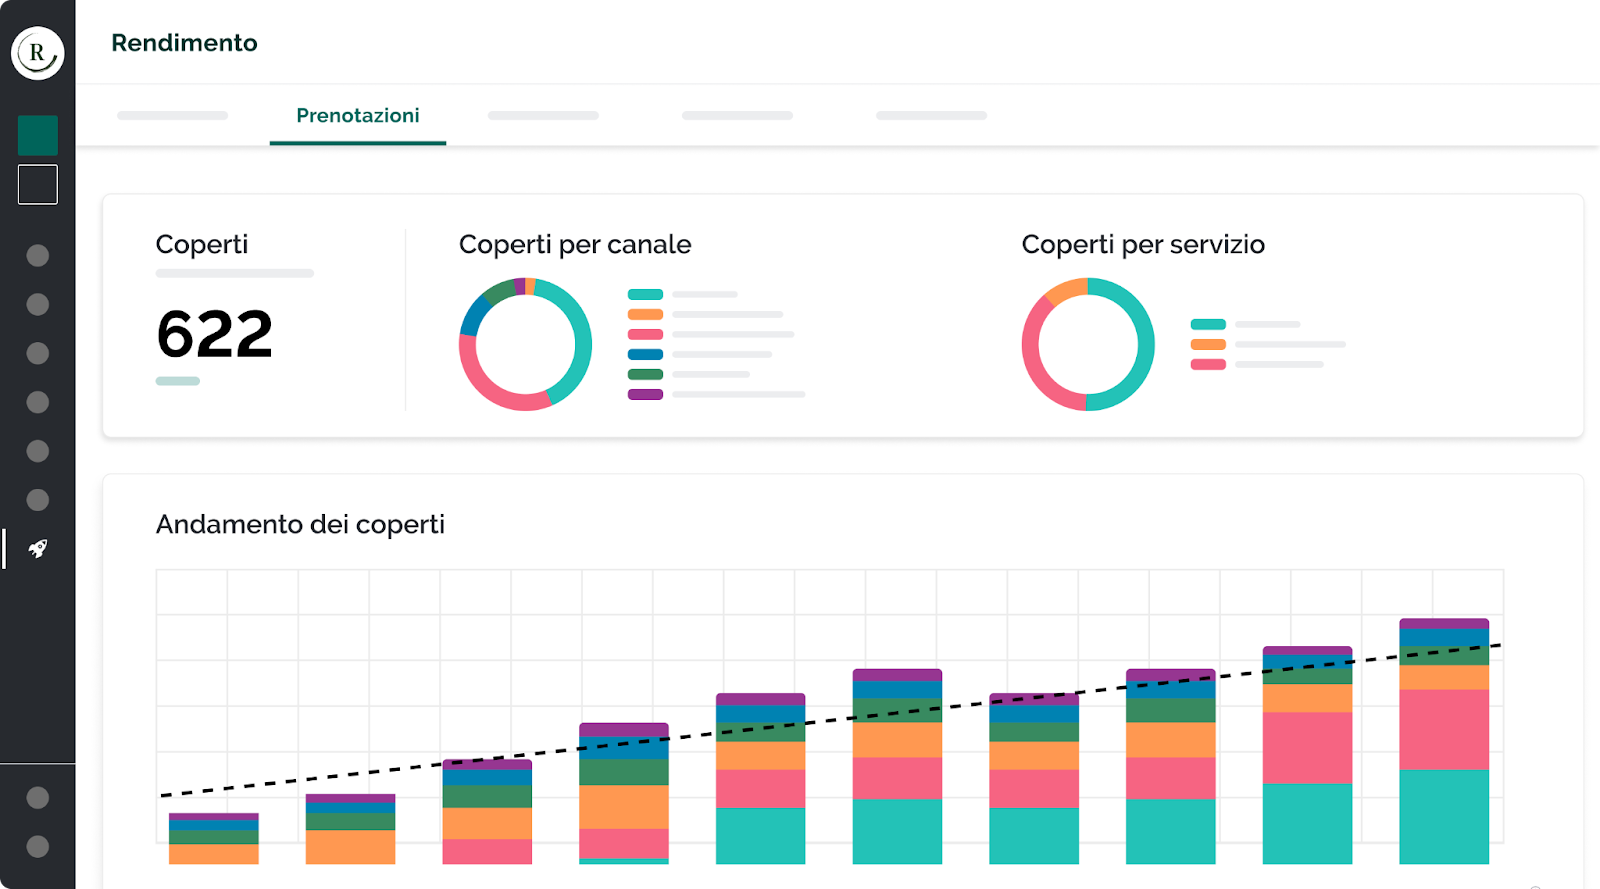
Task: Click the bottommost gray circle in sidebar
Action: tap(38, 846)
